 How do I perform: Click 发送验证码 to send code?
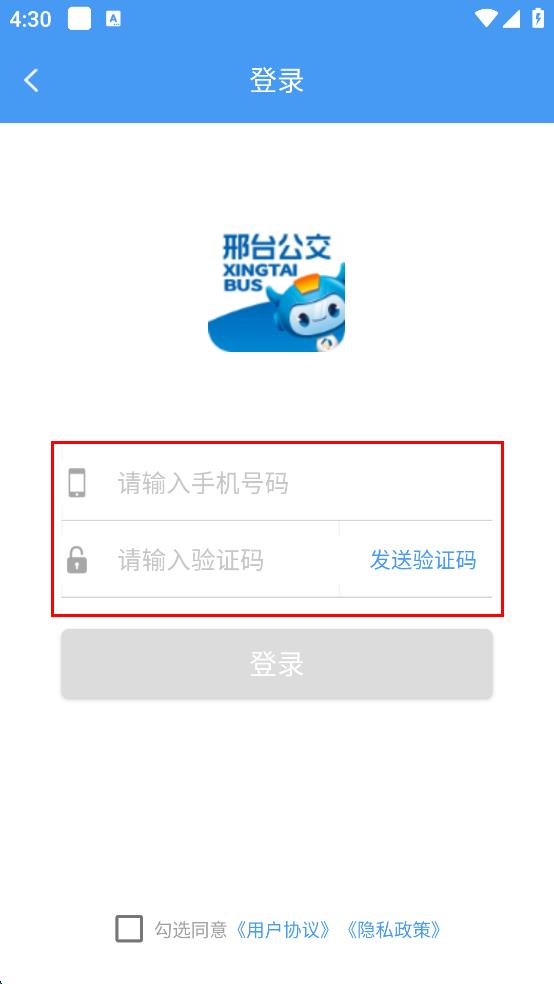(423, 560)
